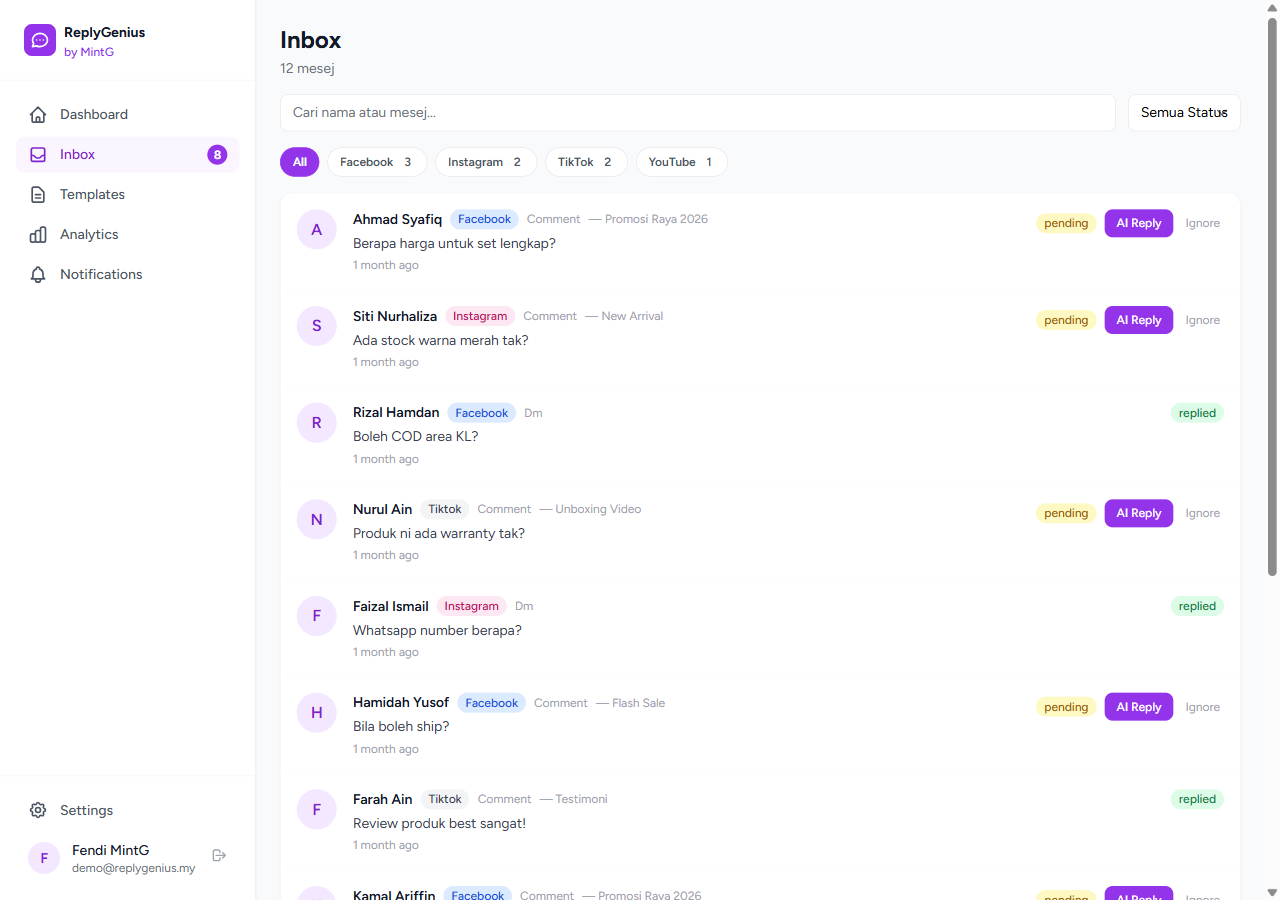Image resolution: width=1280 pixels, height=900 pixels.
Task: Click Nurul Ain's avatar letter N
Action: pyautogui.click(x=317, y=519)
